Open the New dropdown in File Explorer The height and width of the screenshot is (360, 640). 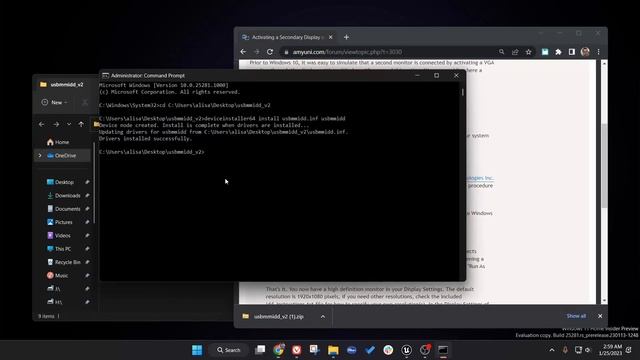click(54, 102)
